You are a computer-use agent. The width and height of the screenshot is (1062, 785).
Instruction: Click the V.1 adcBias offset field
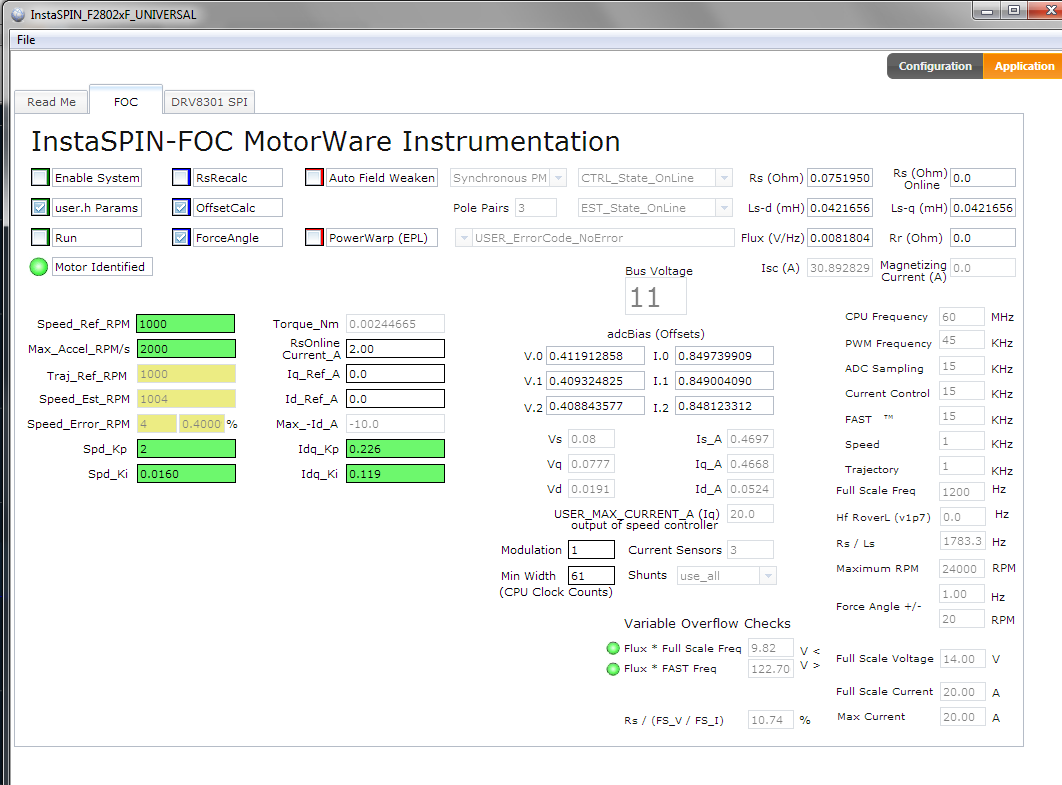595,381
